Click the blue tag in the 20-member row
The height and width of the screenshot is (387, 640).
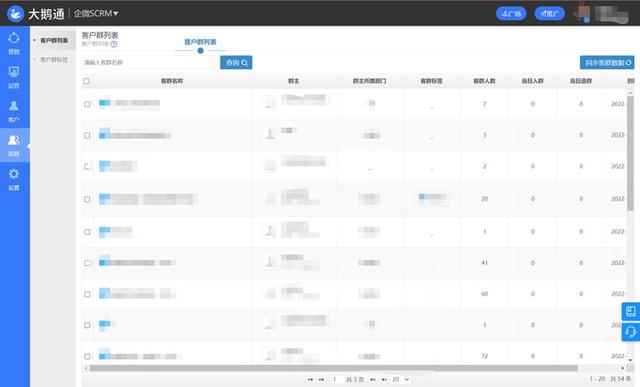click(432, 198)
